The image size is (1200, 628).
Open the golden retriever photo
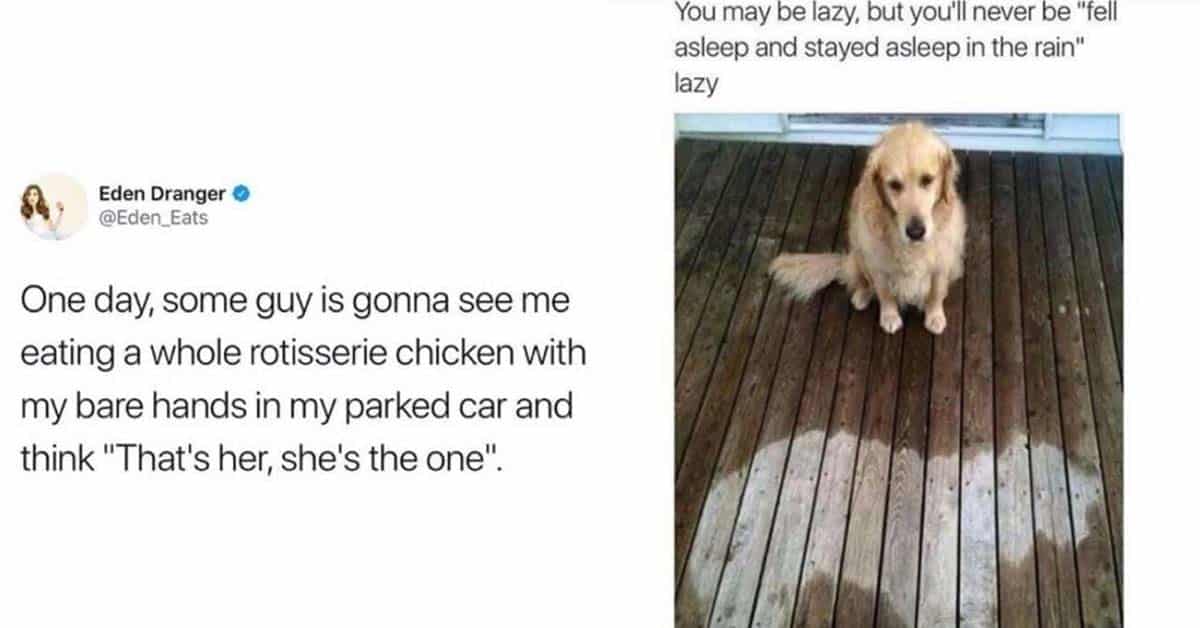point(898,369)
